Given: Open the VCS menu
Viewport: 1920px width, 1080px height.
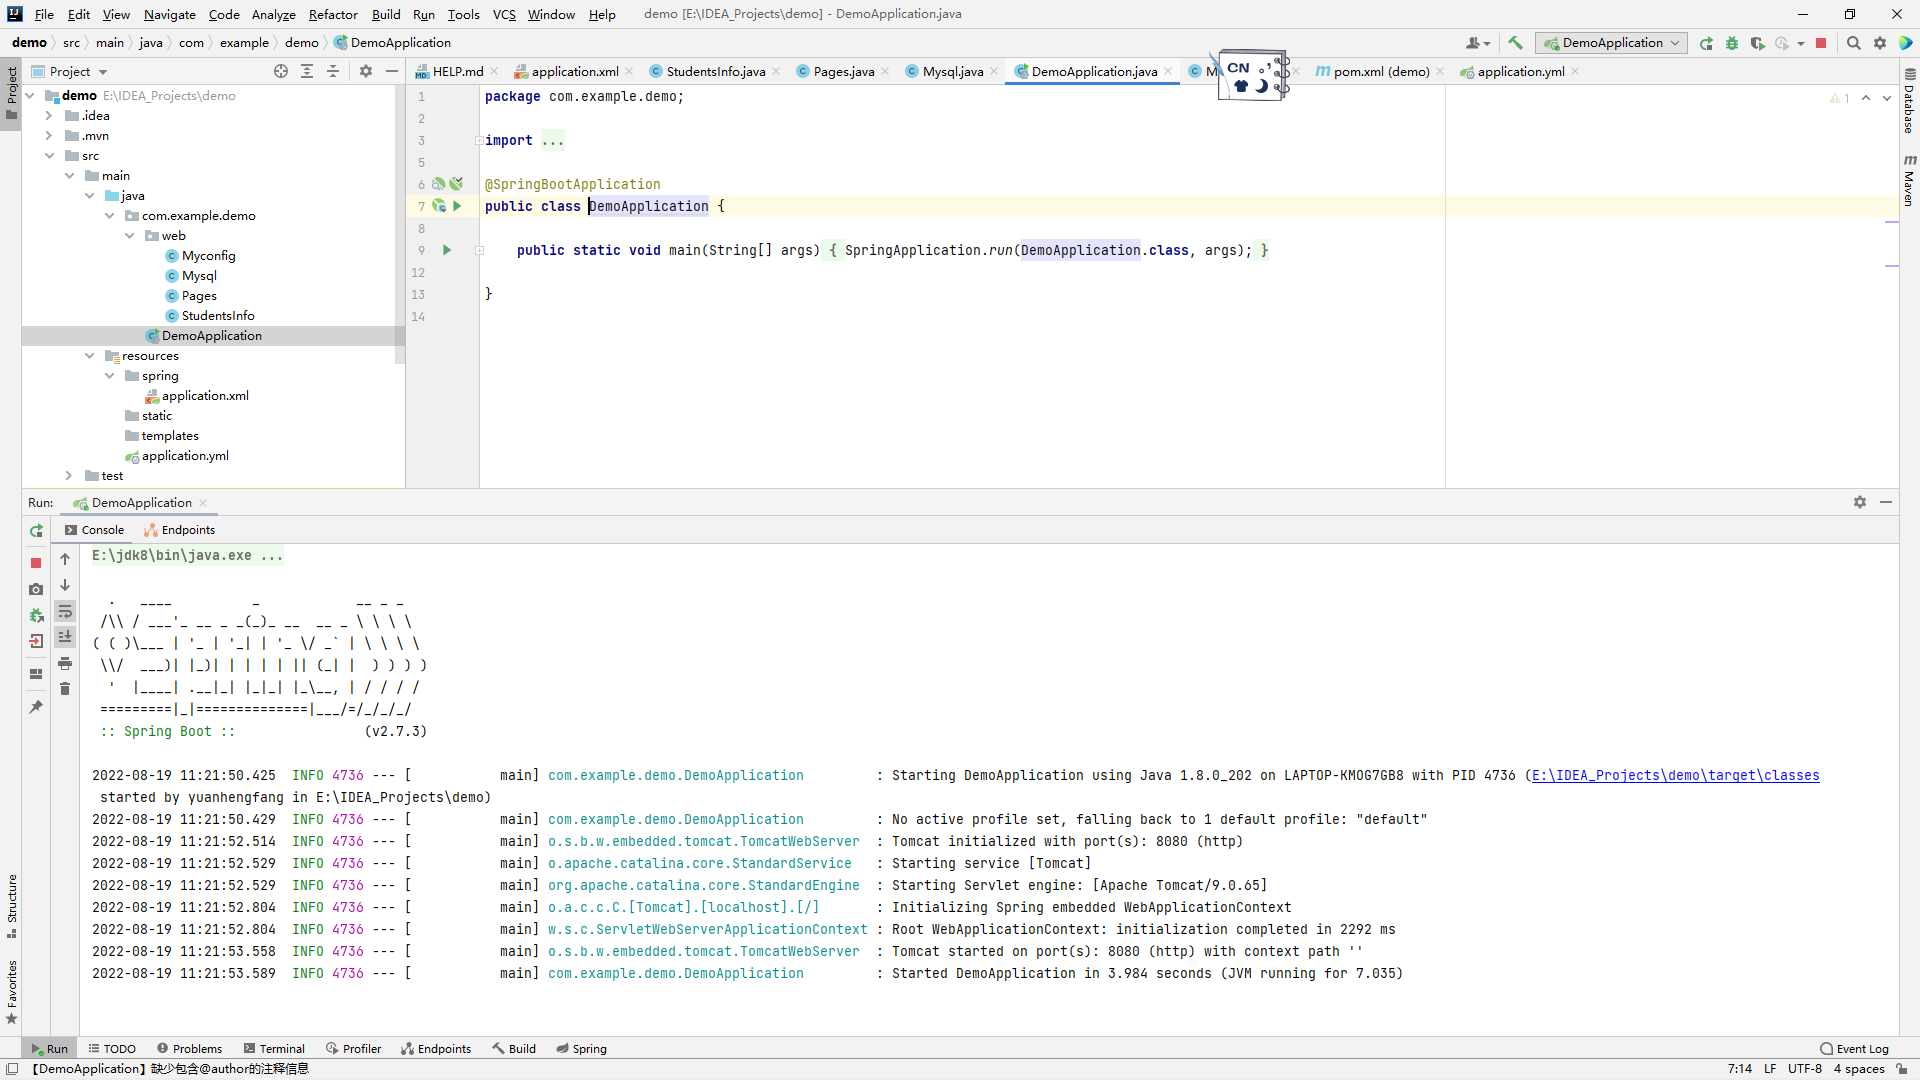Looking at the screenshot, I should tap(504, 14).
